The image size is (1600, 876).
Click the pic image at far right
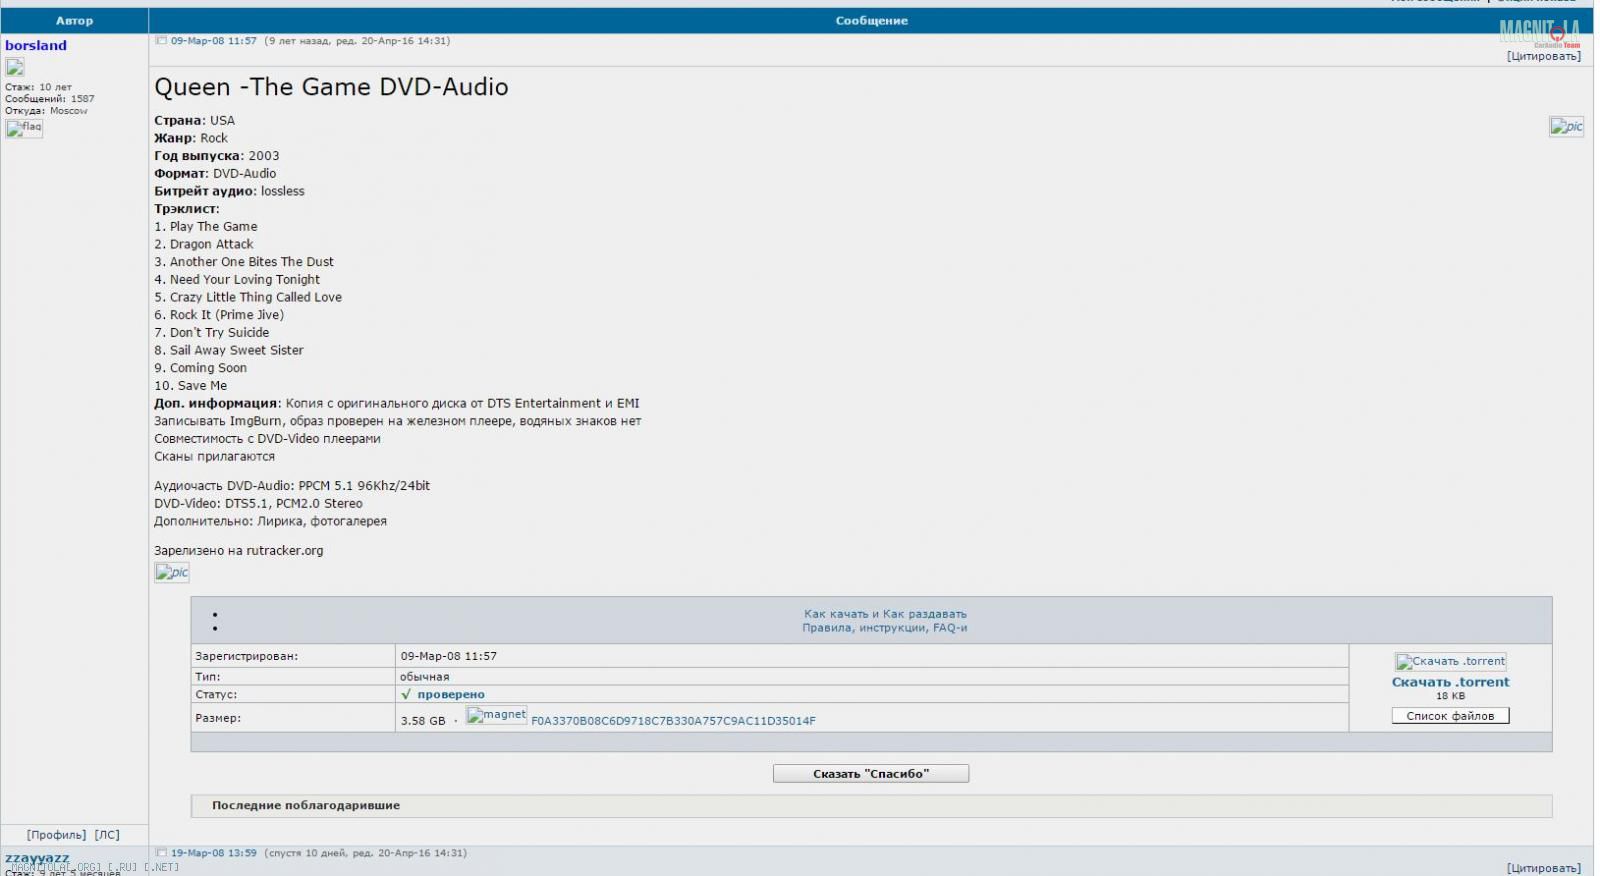click(x=1566, y=126)
